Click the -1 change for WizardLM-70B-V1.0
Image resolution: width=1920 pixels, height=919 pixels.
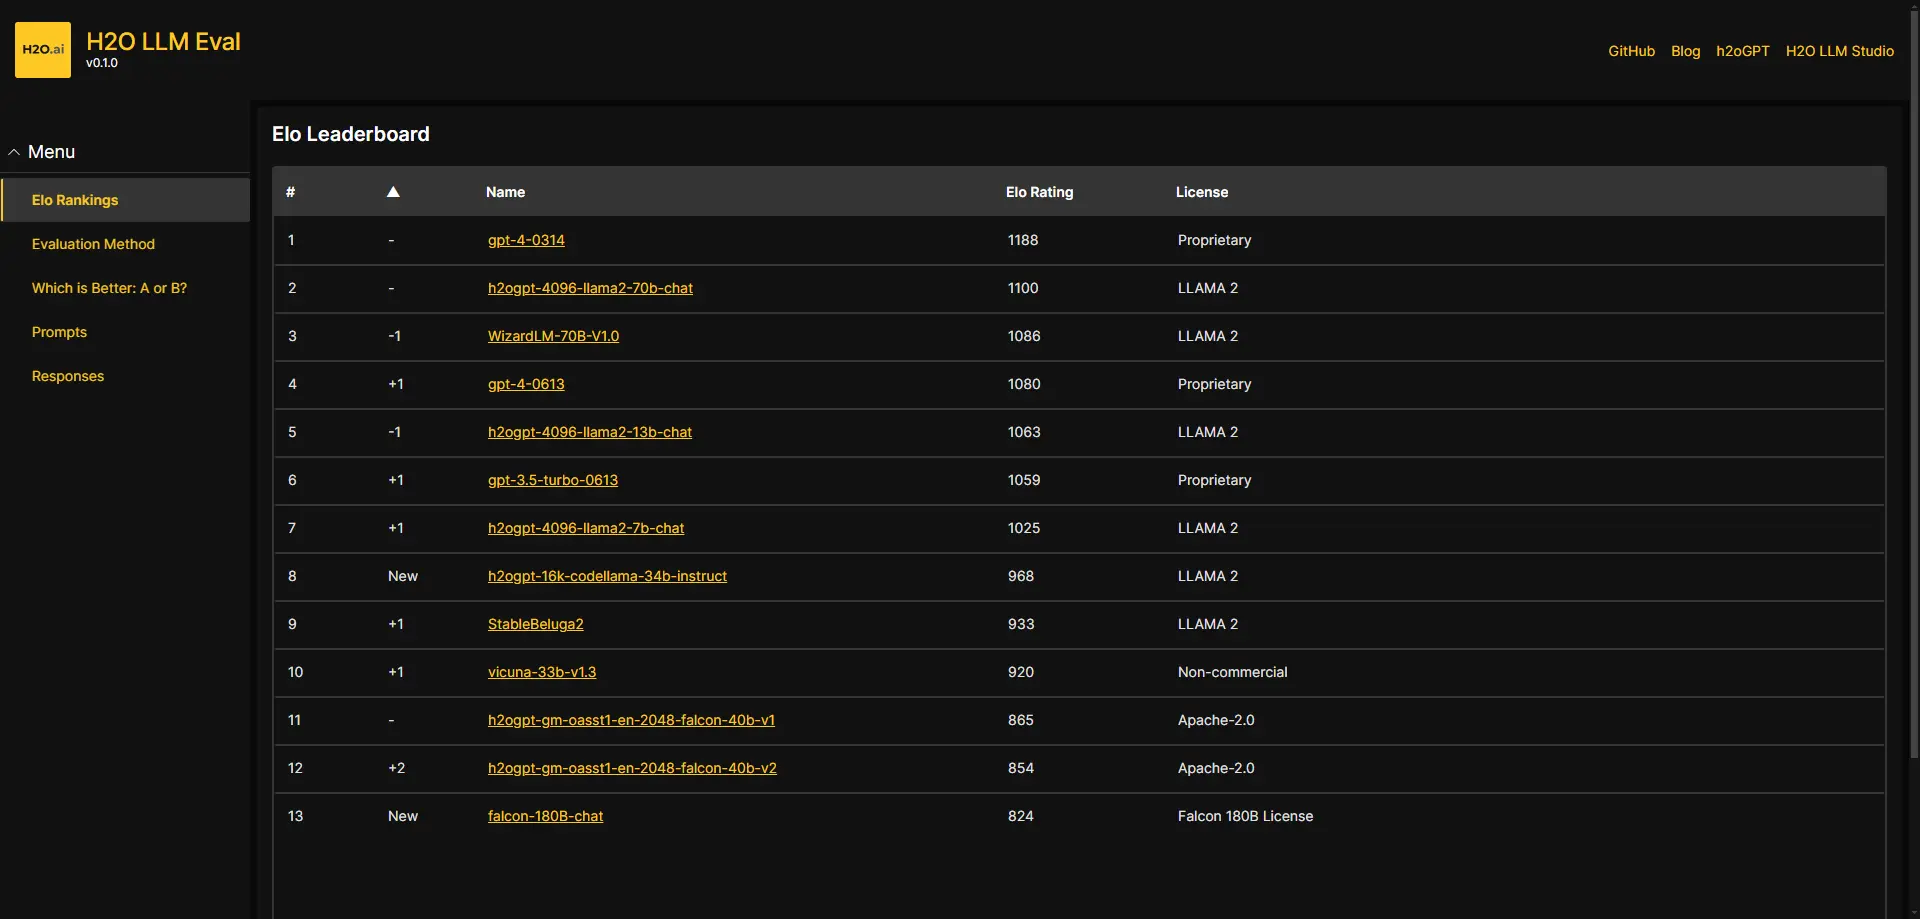395,336
